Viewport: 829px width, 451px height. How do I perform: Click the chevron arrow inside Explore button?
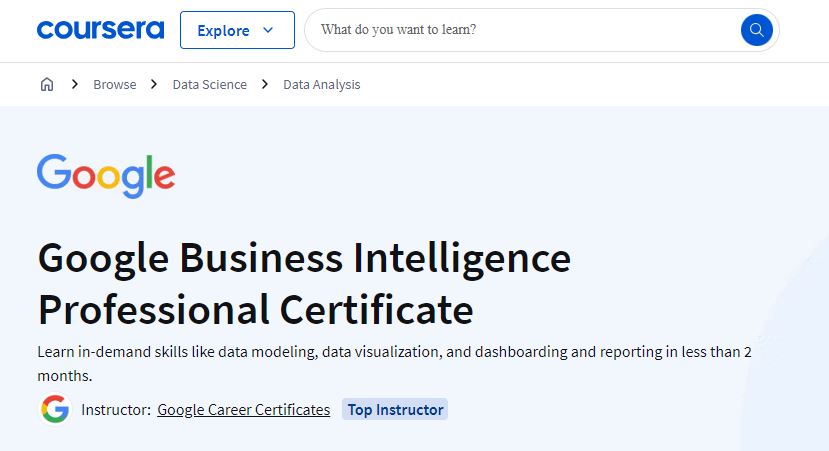(268, 30)
